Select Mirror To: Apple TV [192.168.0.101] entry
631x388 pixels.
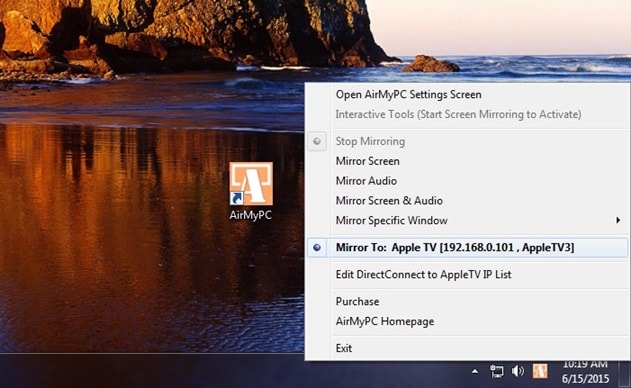(x=467, y=248)
